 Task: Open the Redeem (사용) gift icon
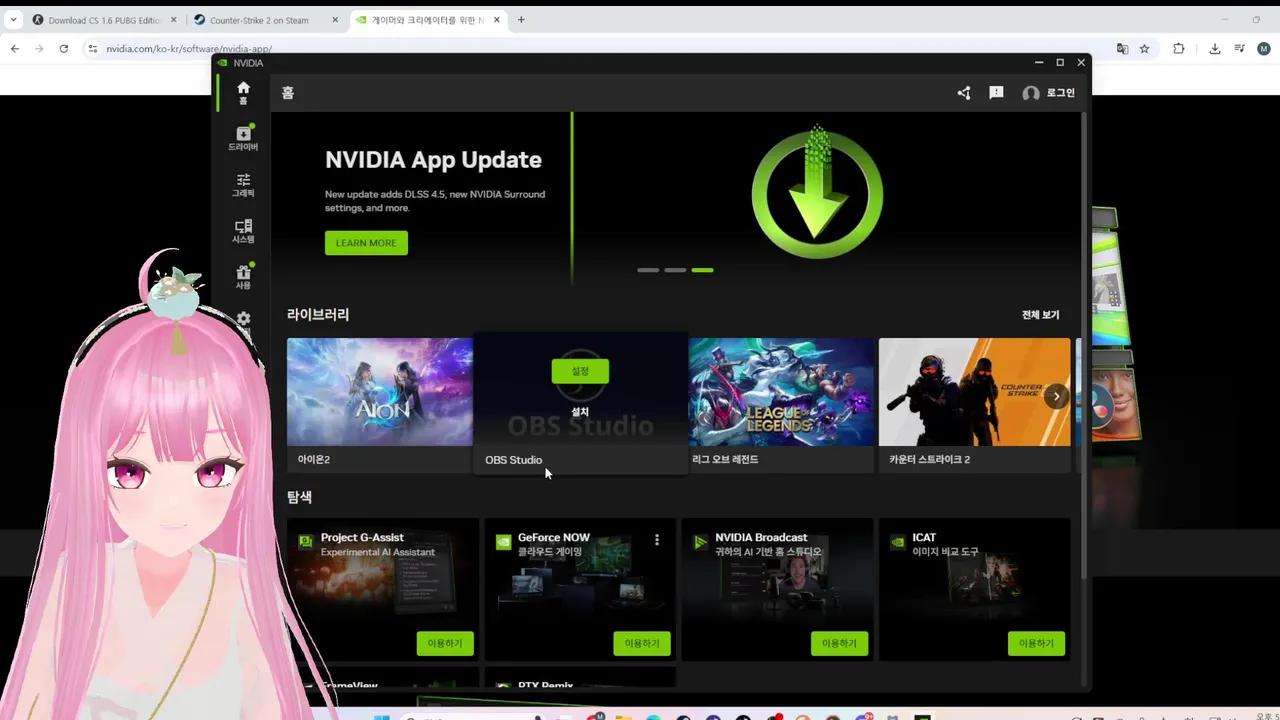point(243,277)
